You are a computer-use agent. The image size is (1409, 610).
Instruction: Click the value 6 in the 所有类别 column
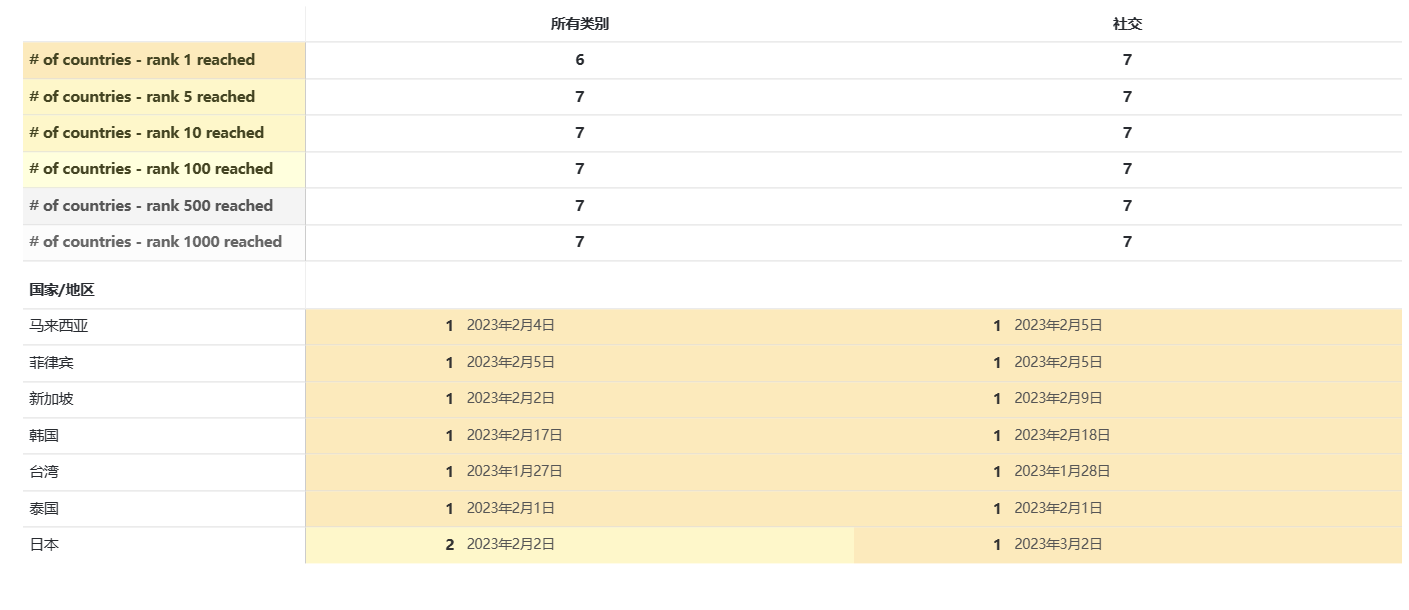click(x=579, y=60)
